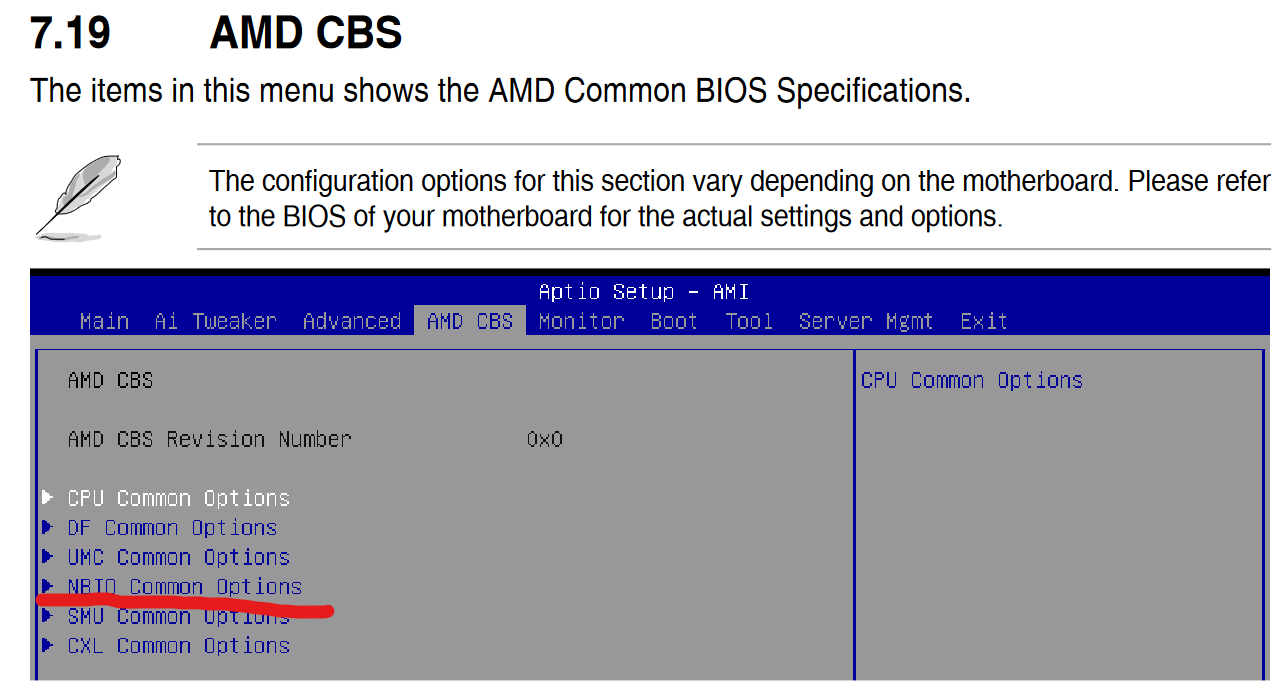The height and width of the screenshot is (697, 1286).
Task: Go to the Monitor tab
Action: [581, 321]
